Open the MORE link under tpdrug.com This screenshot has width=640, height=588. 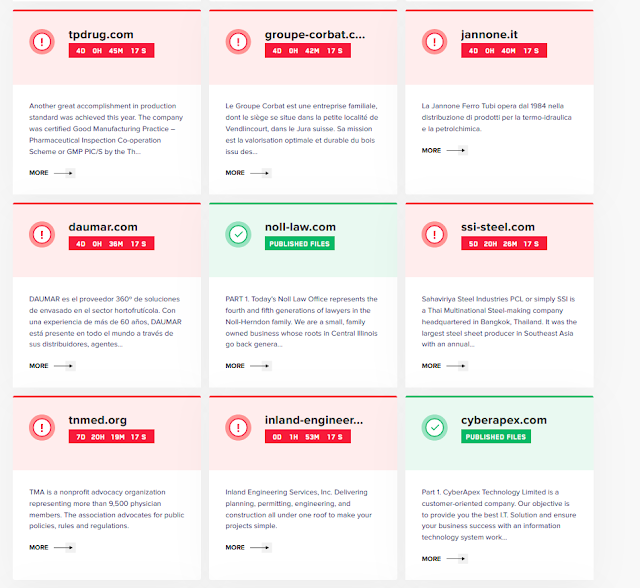click(x=51, y=173)
